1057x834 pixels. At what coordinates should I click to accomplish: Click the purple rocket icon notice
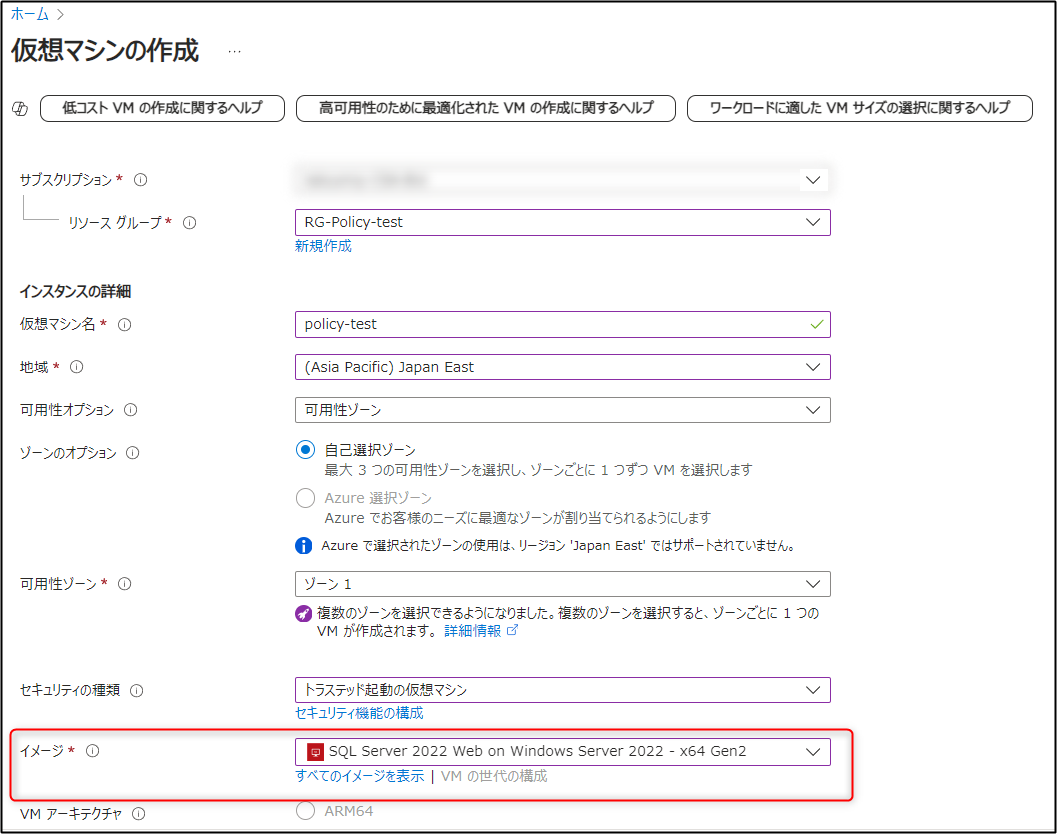(x=303, y=614)
